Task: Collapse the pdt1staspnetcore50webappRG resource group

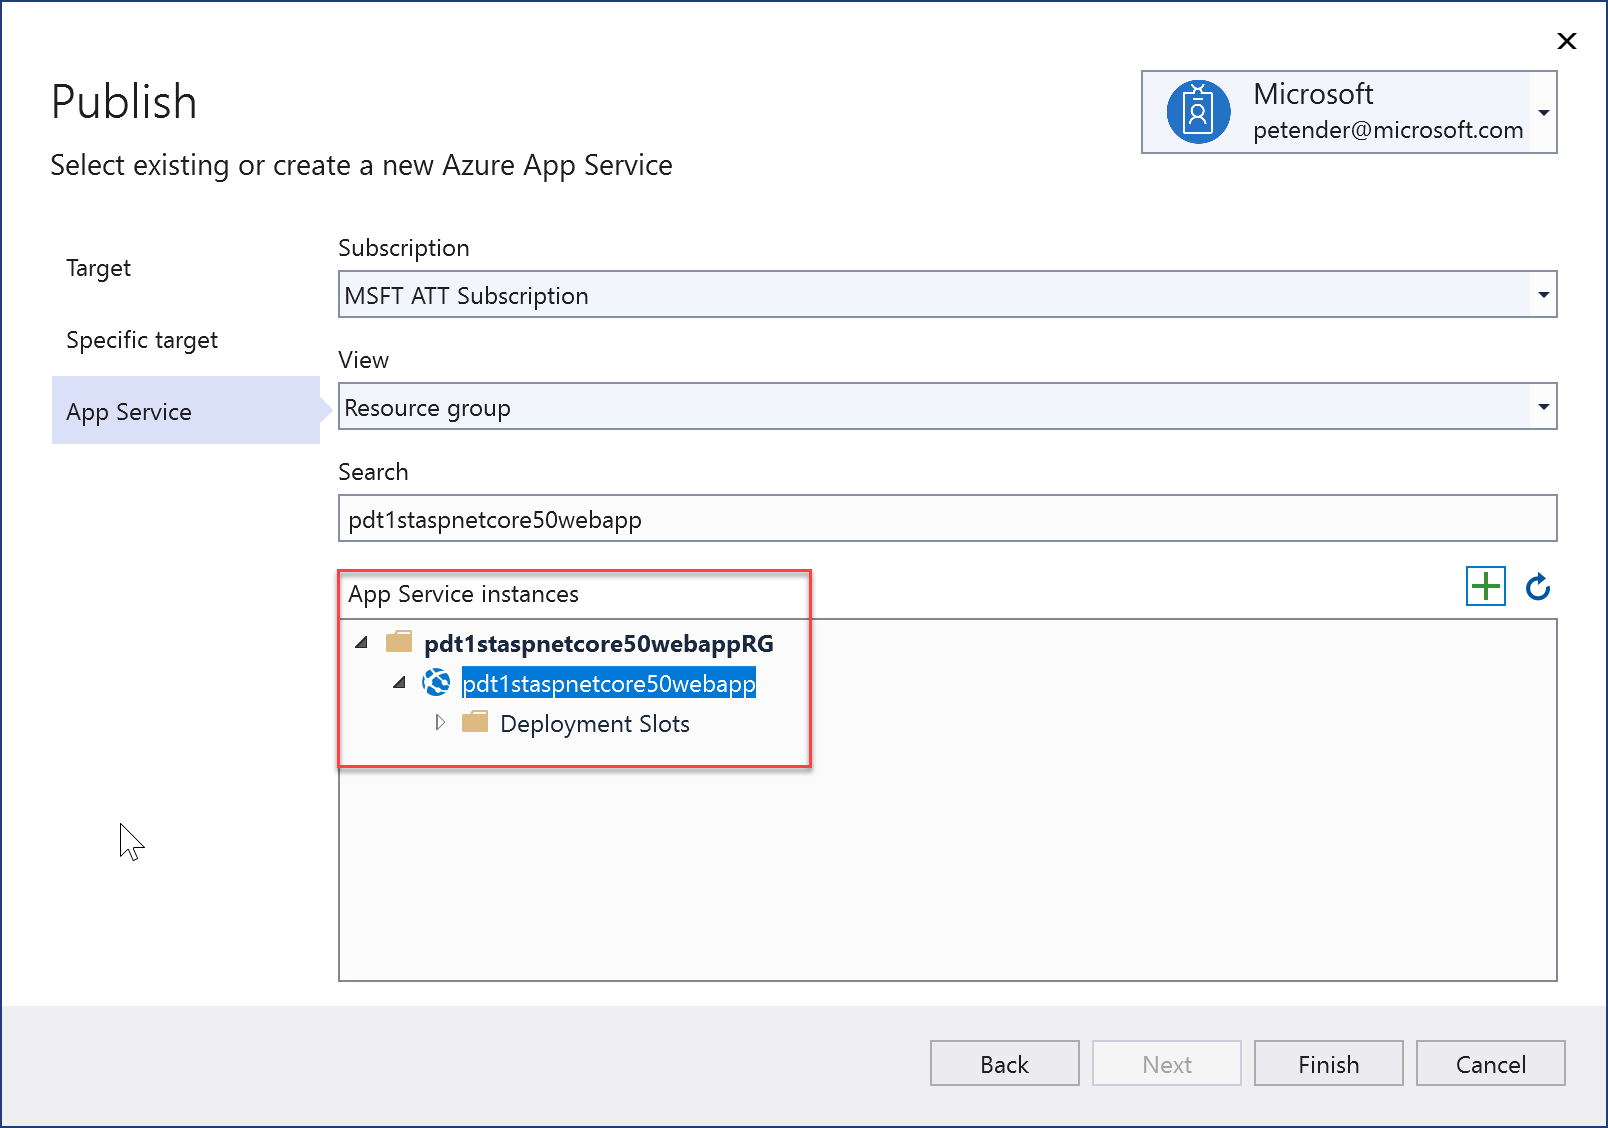Action: tap(361, 643)
